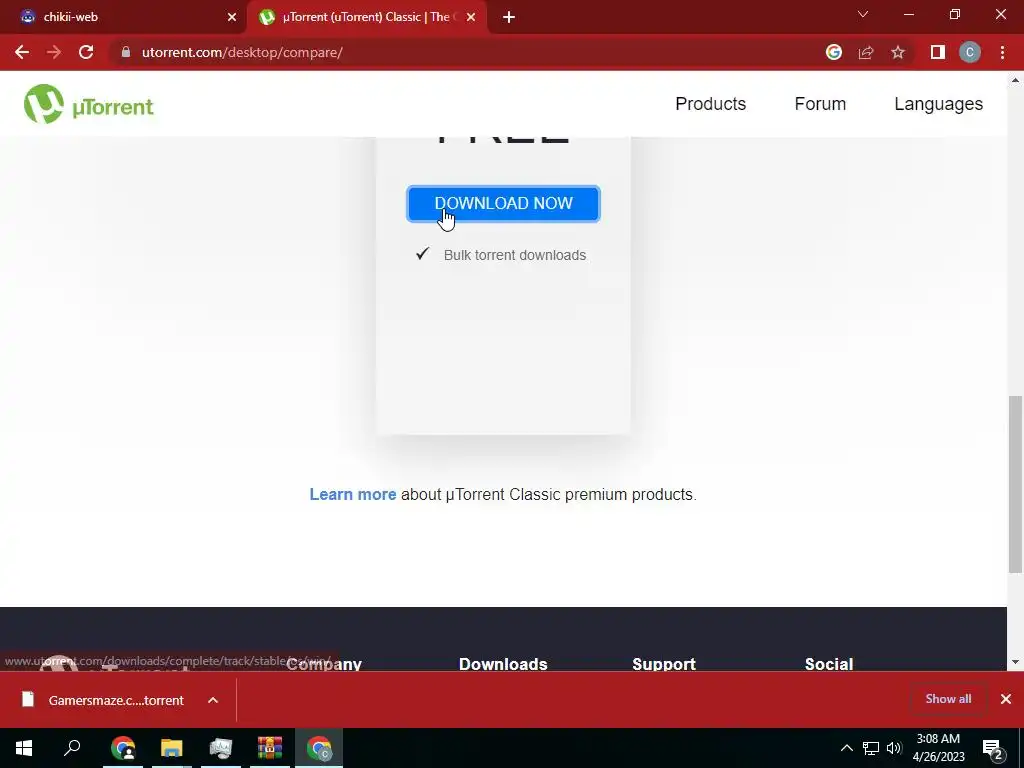This screenshot has width=1024, height=768.
Task: Open the monitor app taskbar icon
Action: 221,748
